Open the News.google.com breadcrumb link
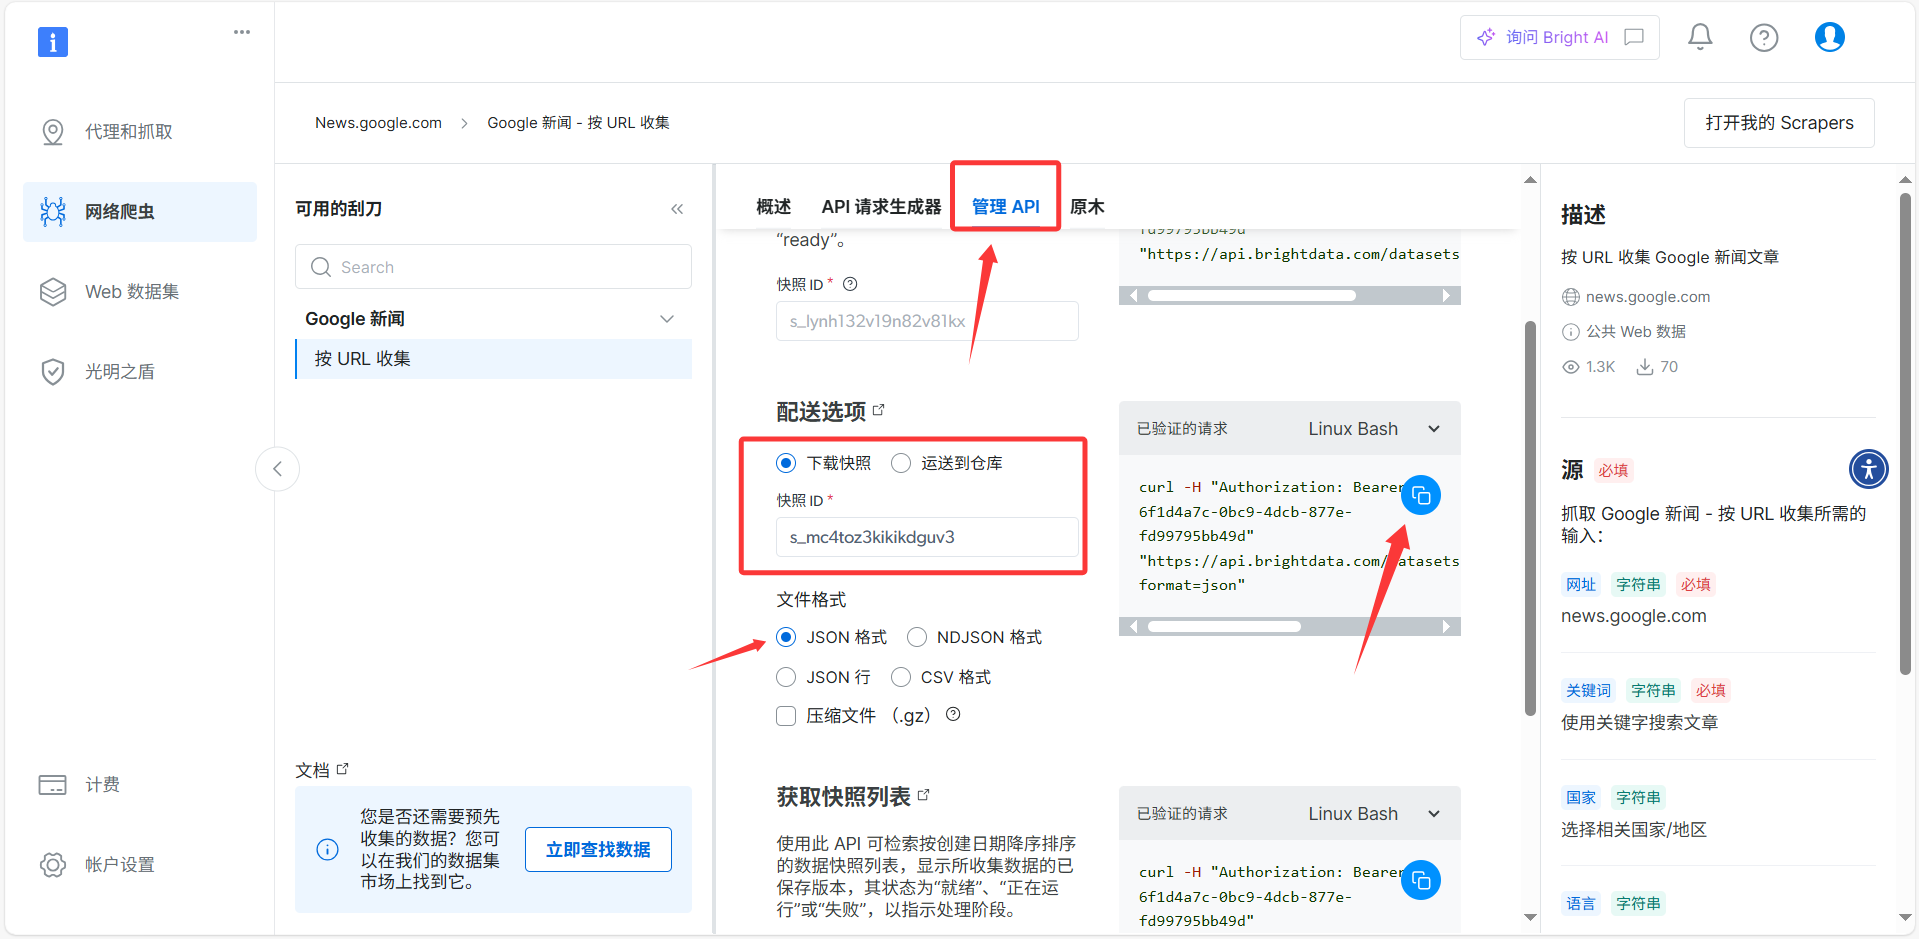Image resolution: width=1919 pixels, height=939 pixels. (x=378, y=123)
